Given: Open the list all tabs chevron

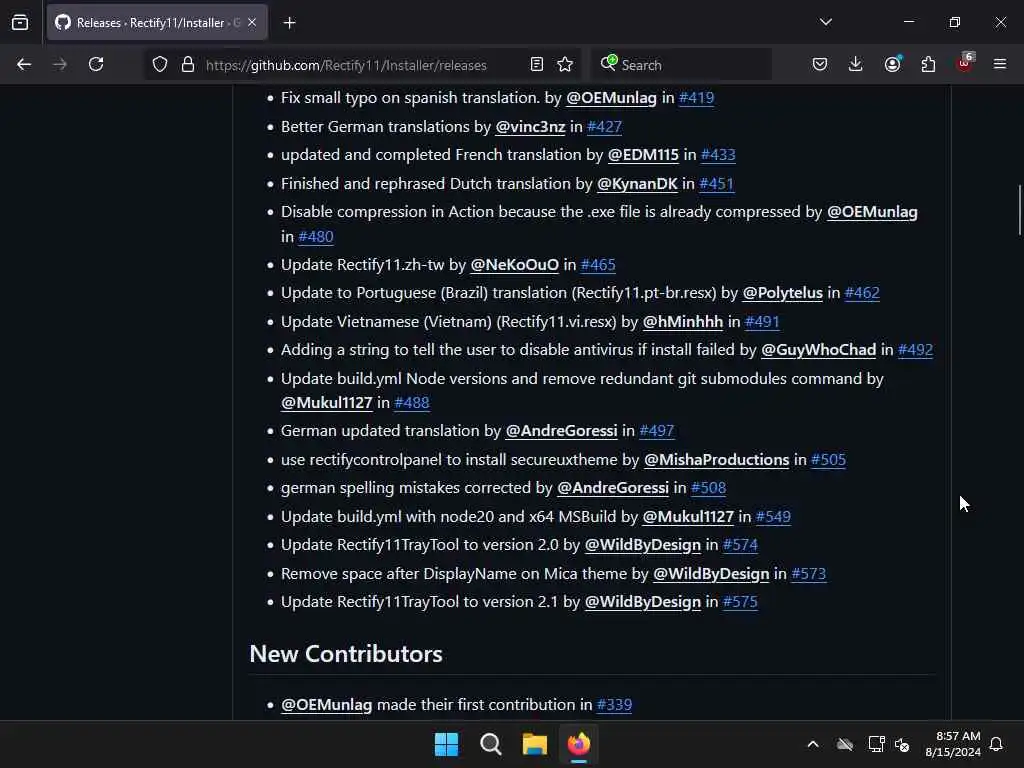Looking at the screenshot, I should click(825, 22).
